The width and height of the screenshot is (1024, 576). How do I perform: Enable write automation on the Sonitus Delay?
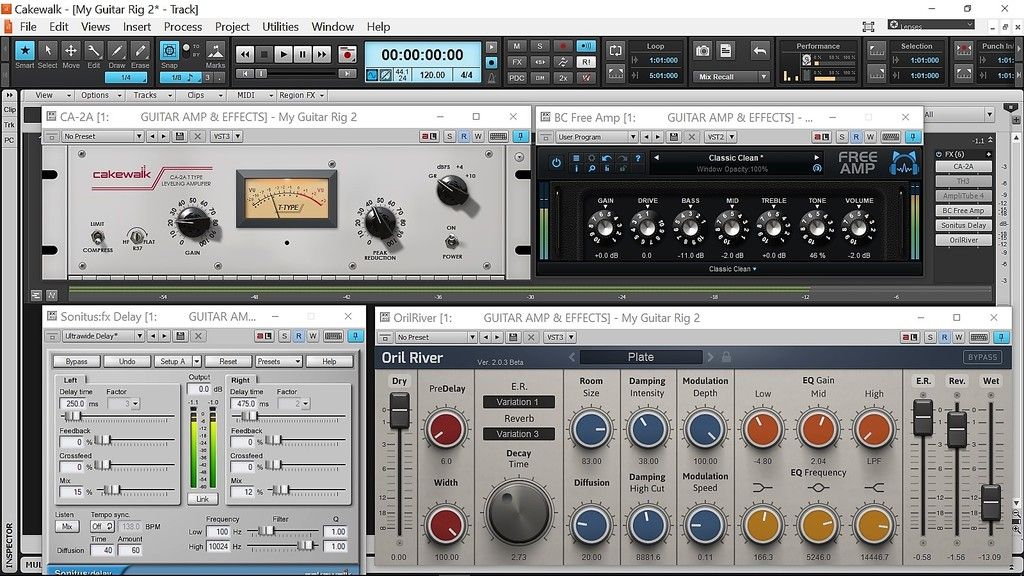coord(312,336)
